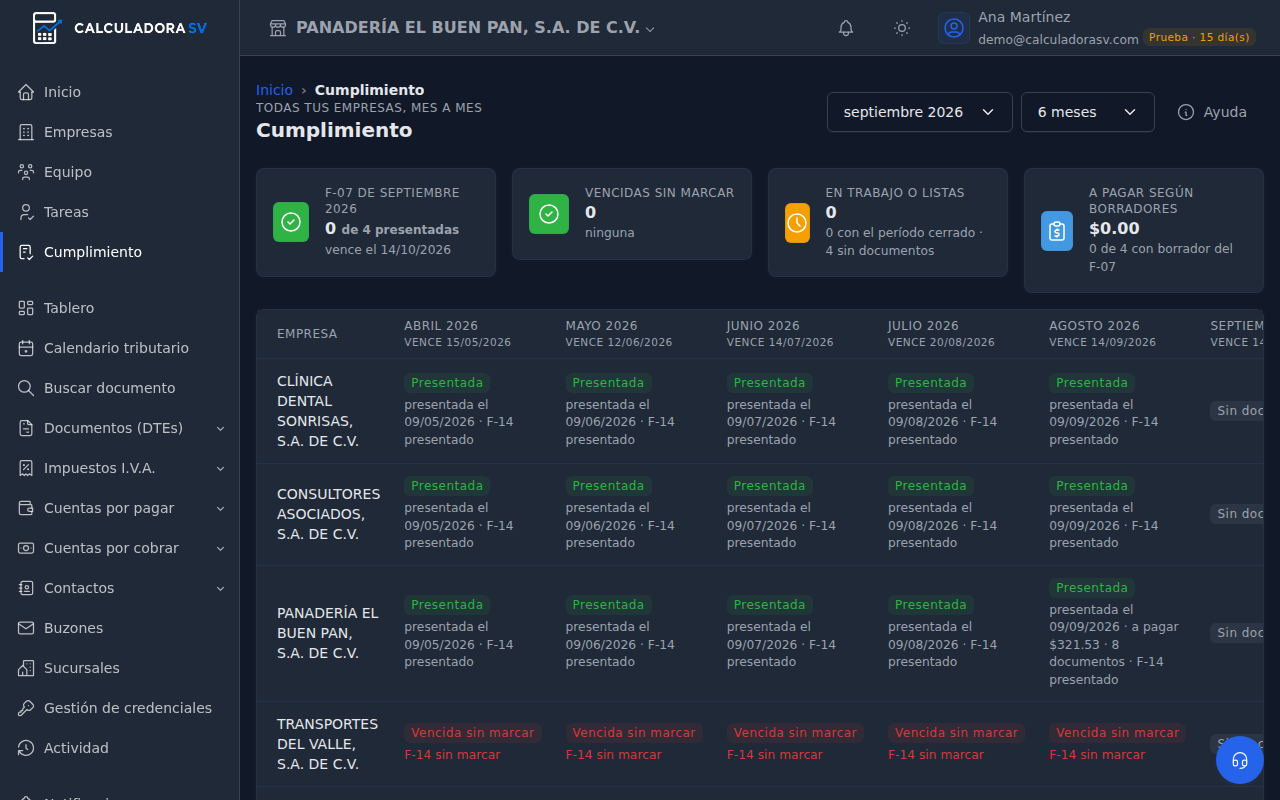Click Transportes del Valle company name
This screenshot has width=1280, height=800.
[x=328, y=744]
